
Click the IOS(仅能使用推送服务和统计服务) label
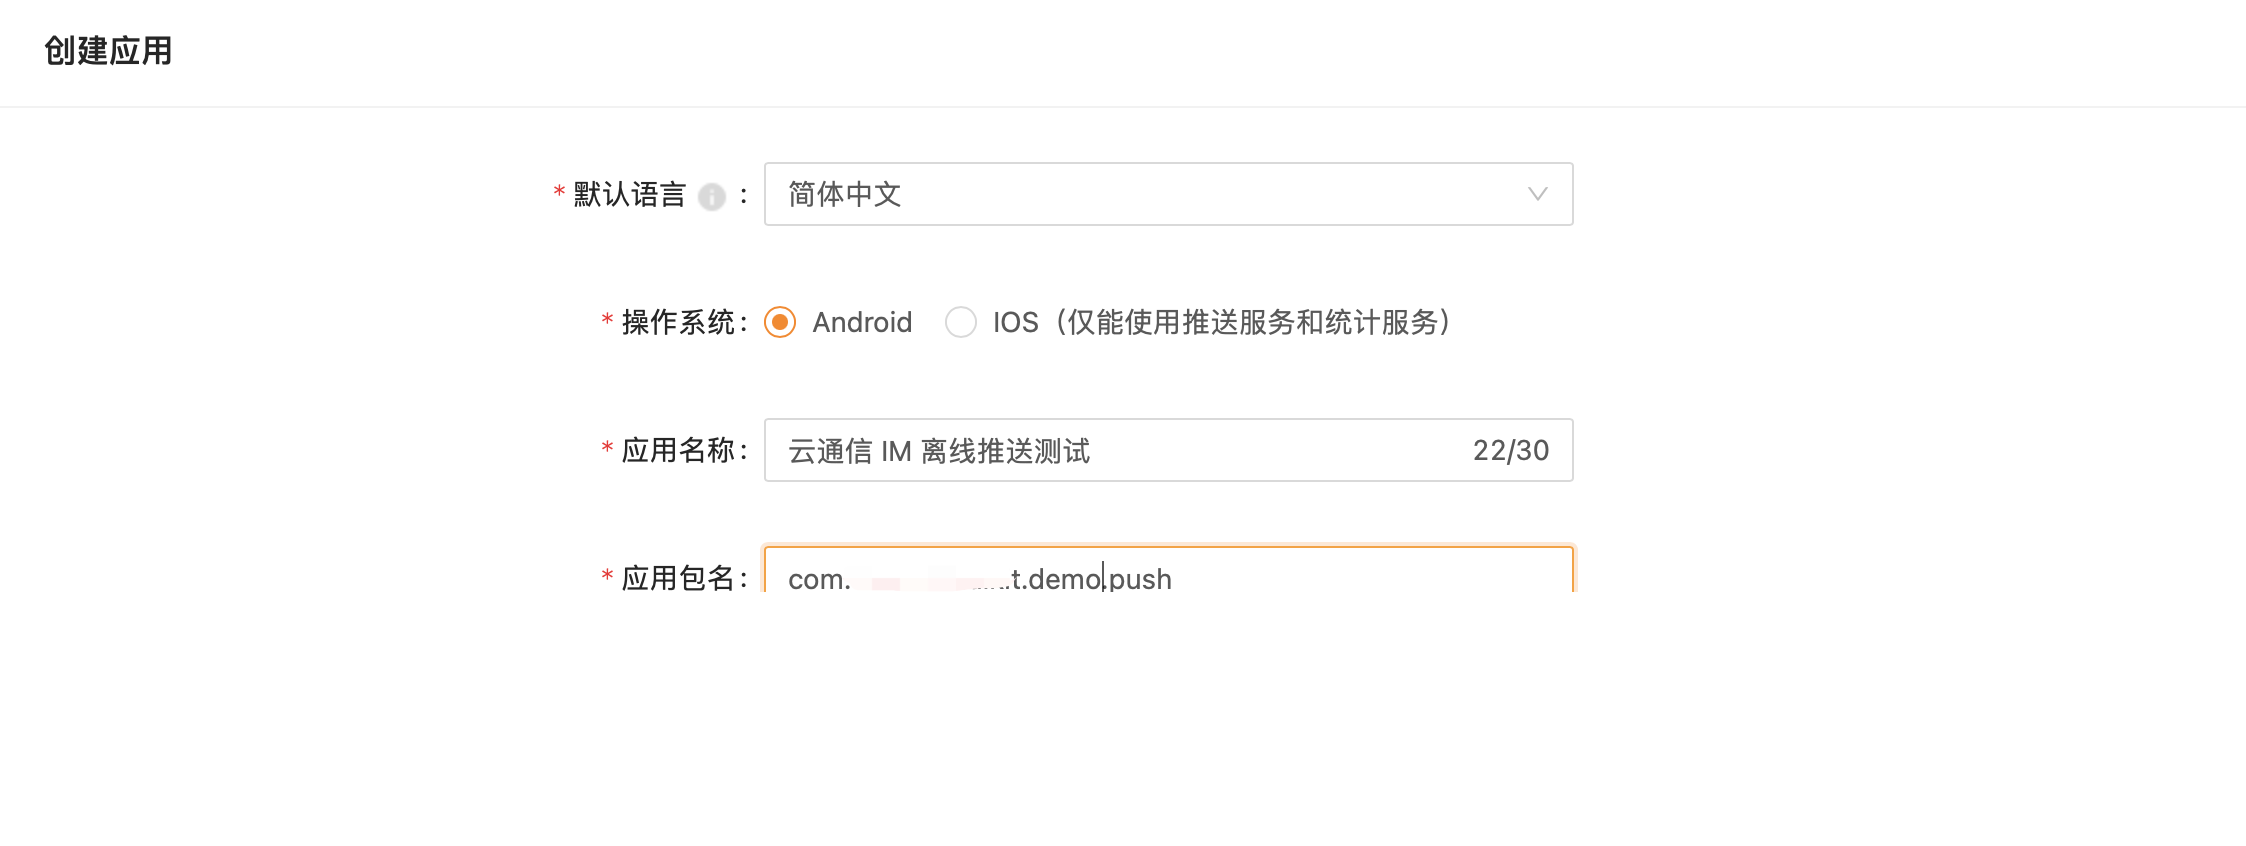point(1221,322)
